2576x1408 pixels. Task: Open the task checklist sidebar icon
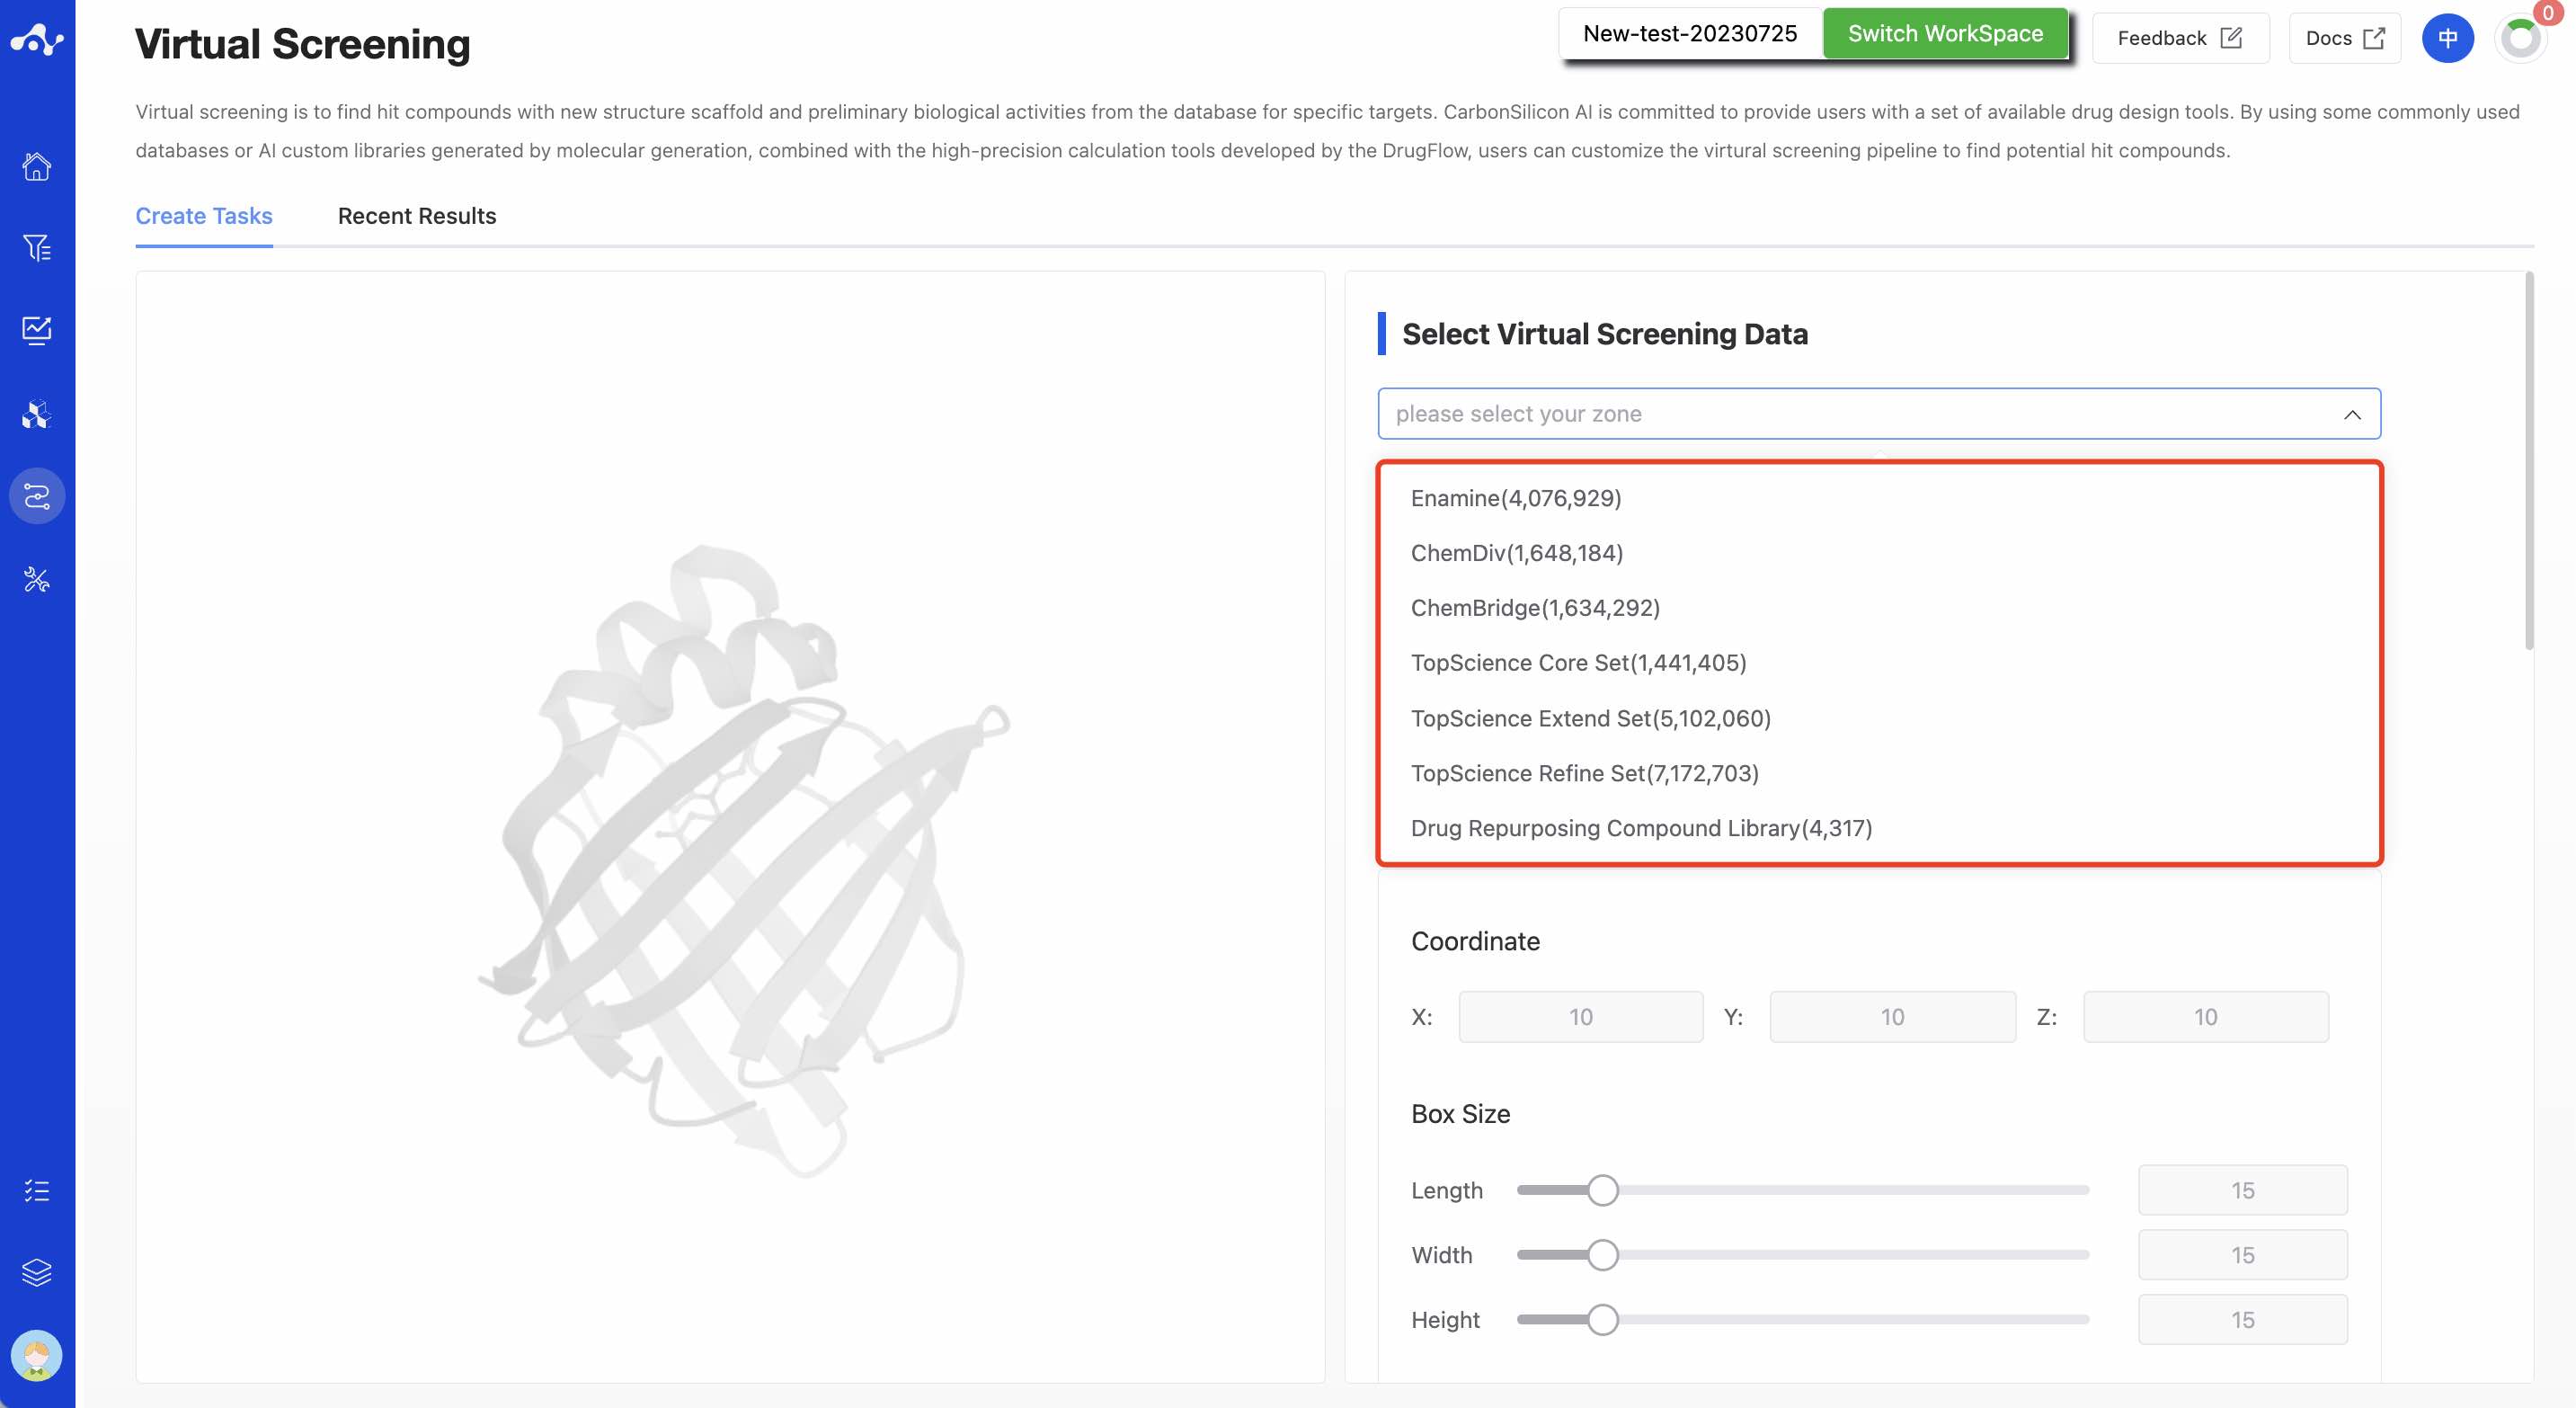pyautogui.click(x=37, y=1190)
